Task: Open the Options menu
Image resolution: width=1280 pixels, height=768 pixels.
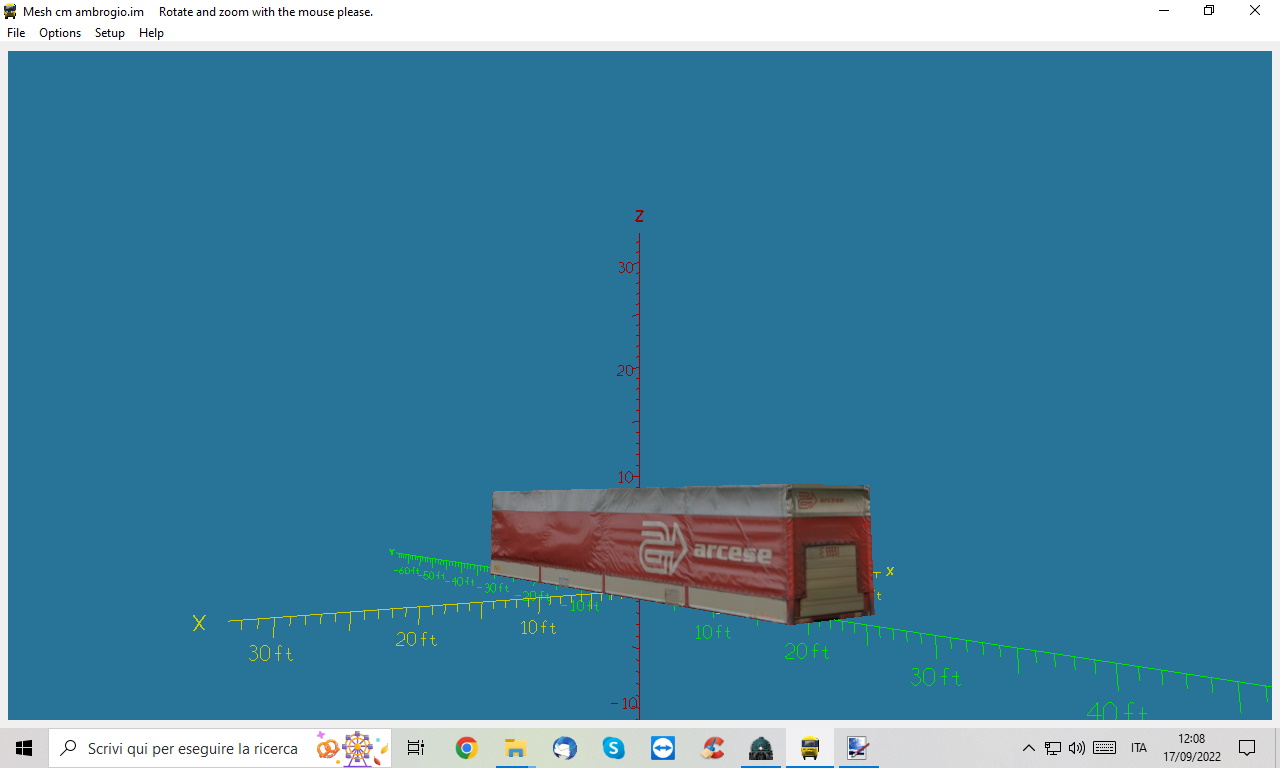Action: pyautogui.click(x=60, y=33)
